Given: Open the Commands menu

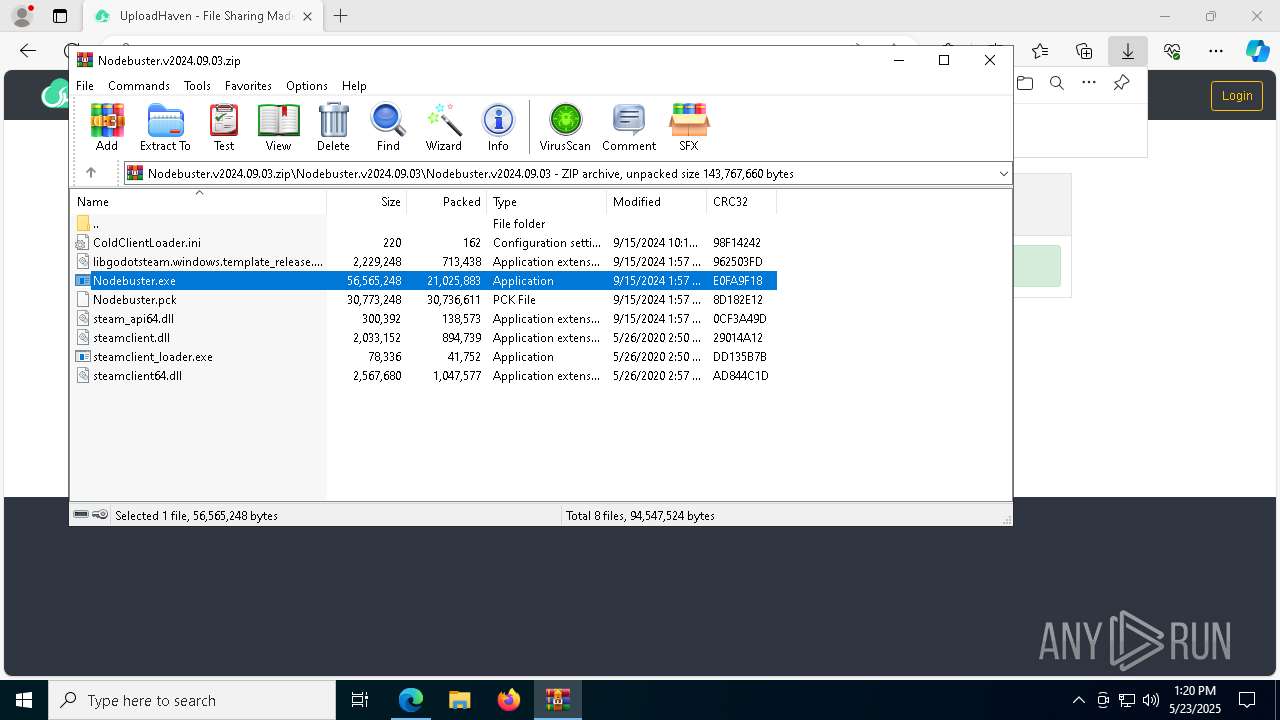Looking at the screenshot, I should click(x=139, y=86).
